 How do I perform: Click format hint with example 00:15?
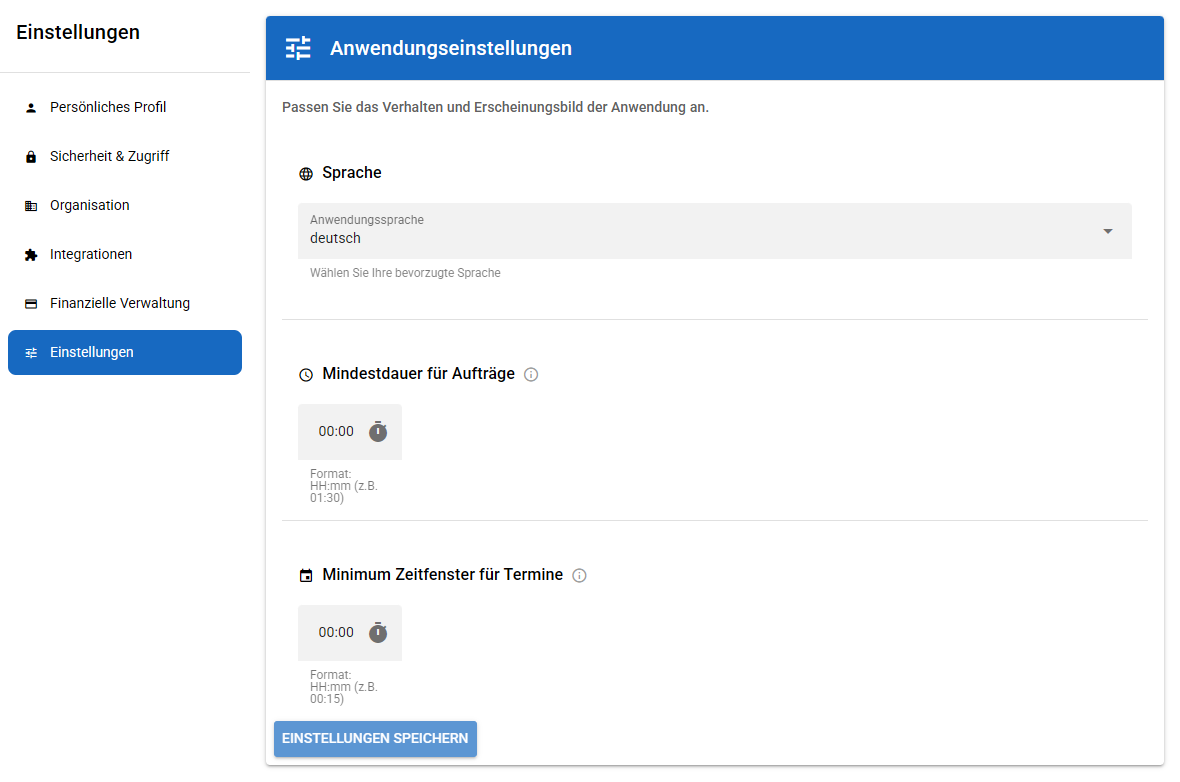coord(344,686)
